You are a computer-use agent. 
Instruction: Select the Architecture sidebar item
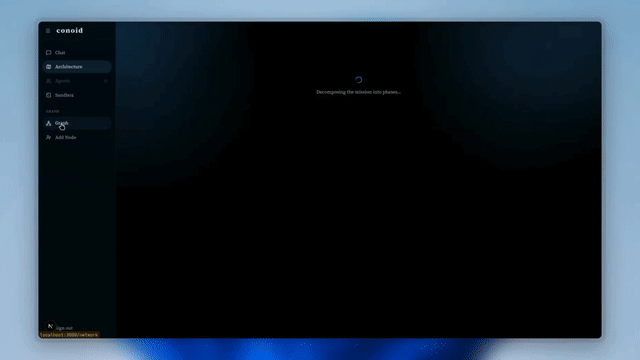77,67
